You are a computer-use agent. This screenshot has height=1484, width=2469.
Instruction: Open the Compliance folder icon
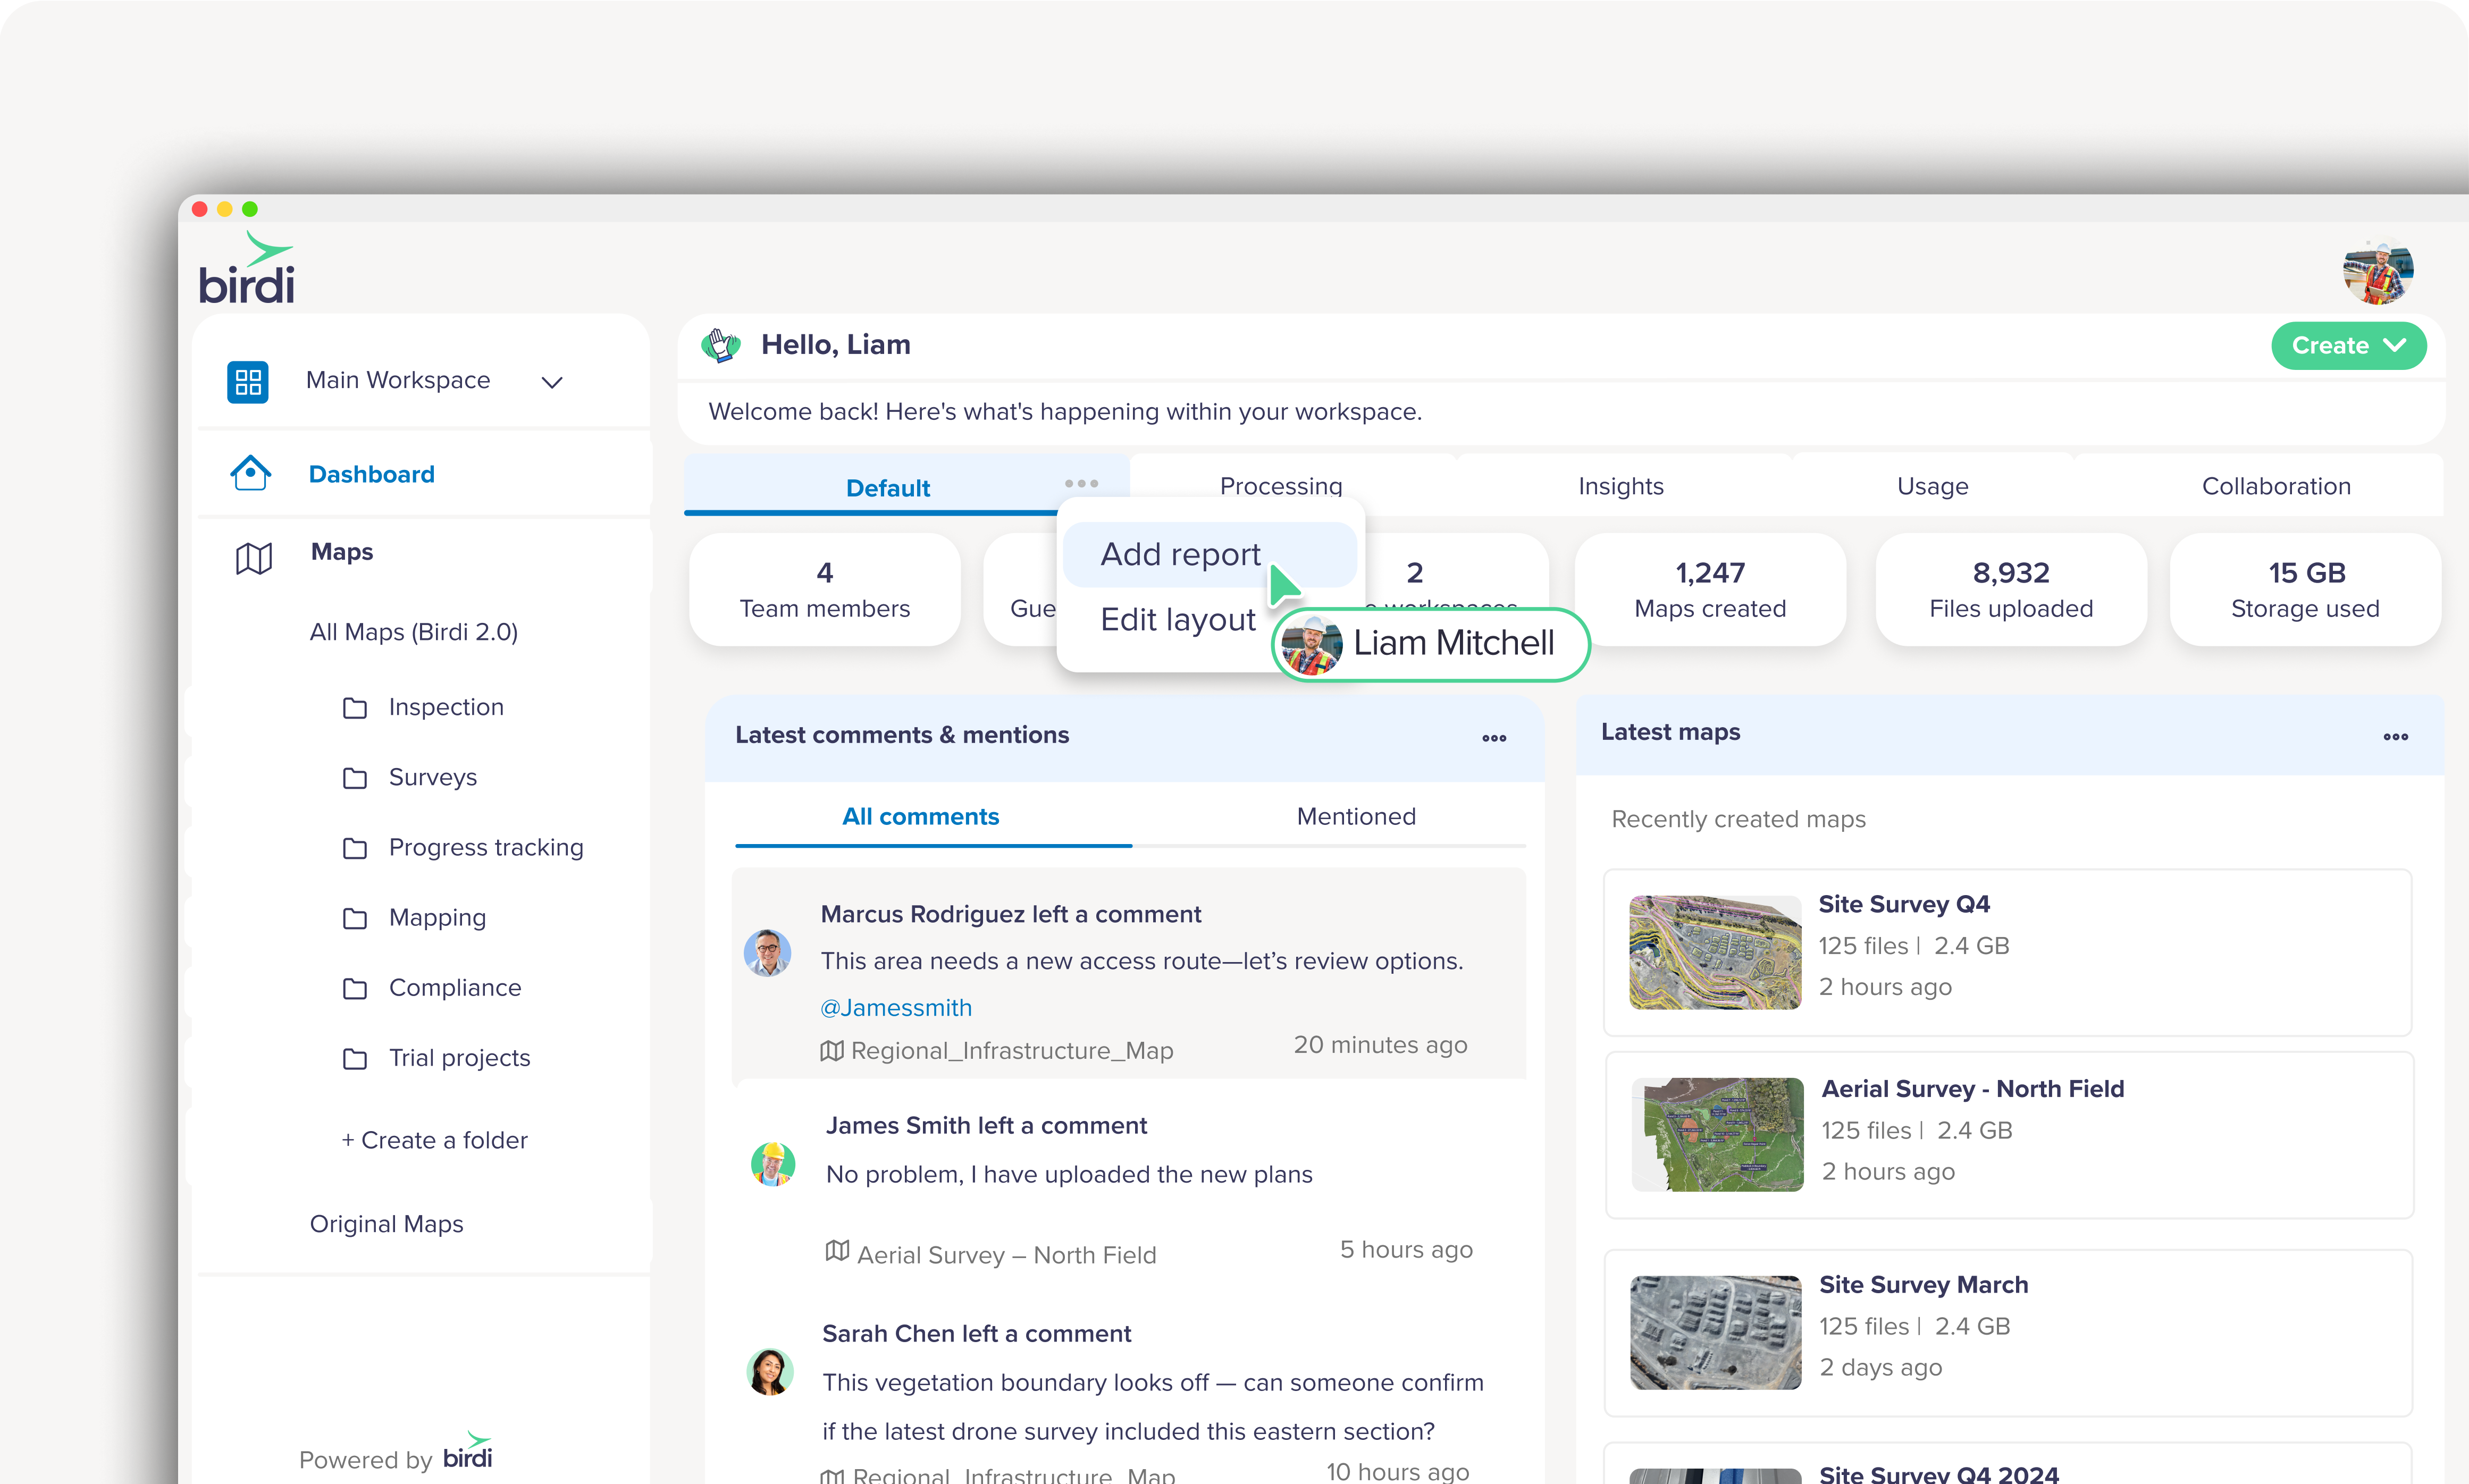point(356,988)
